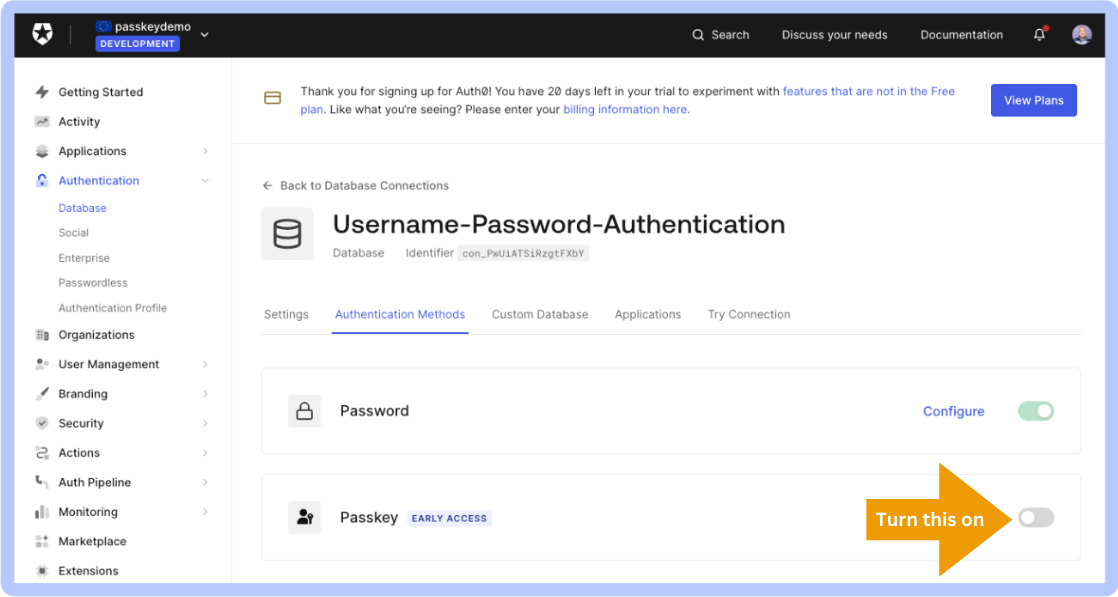
Task: Open Marketplace in sidebar
Action: 92,541
